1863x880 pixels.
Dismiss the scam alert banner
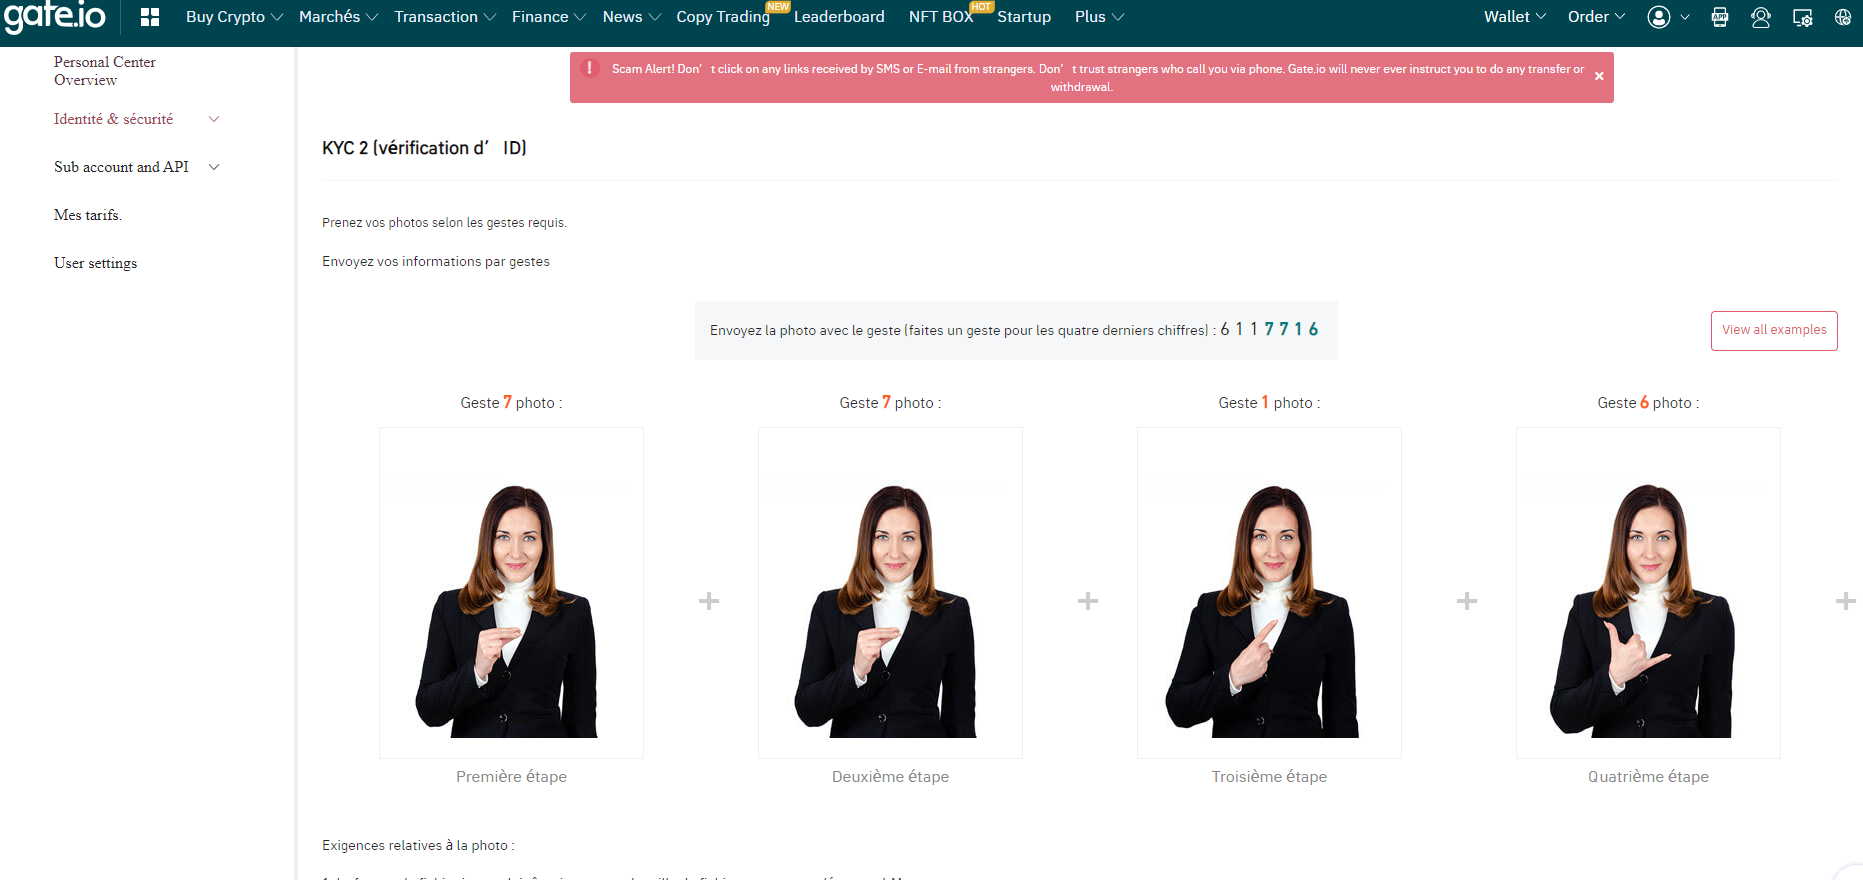click(x=1599, y=76)
